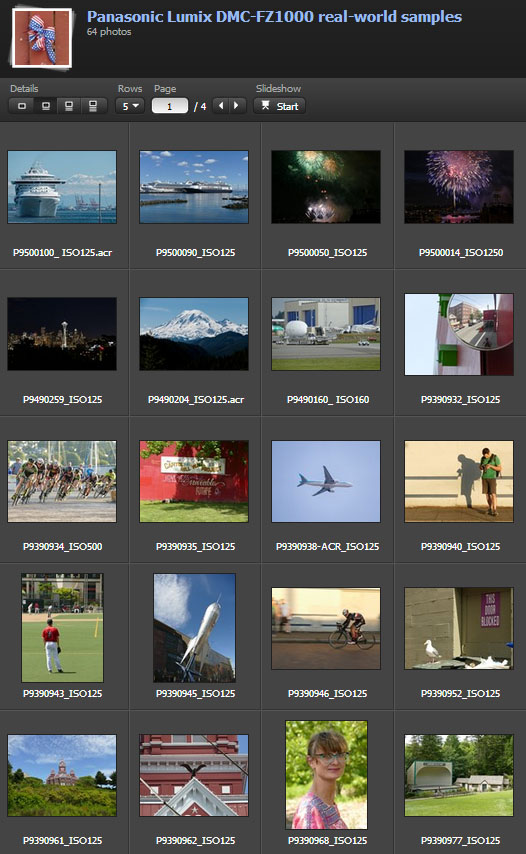Start the slideshow
This screenshot has height=854, width=526.
point(279,106)
